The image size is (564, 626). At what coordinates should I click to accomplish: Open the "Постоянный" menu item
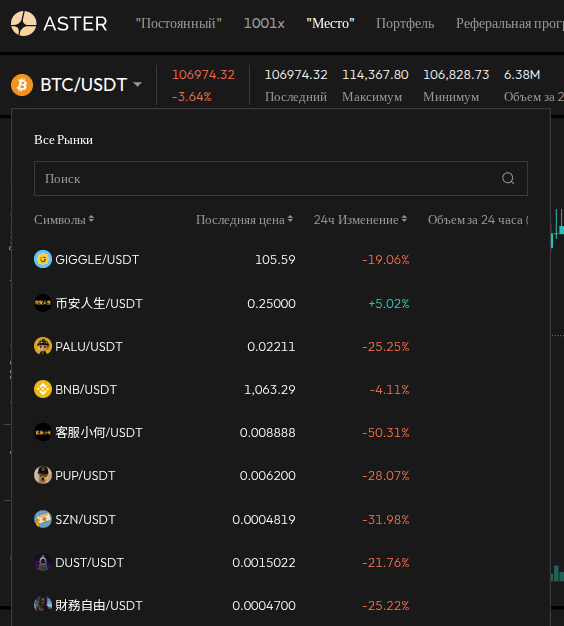pos(178,24)
